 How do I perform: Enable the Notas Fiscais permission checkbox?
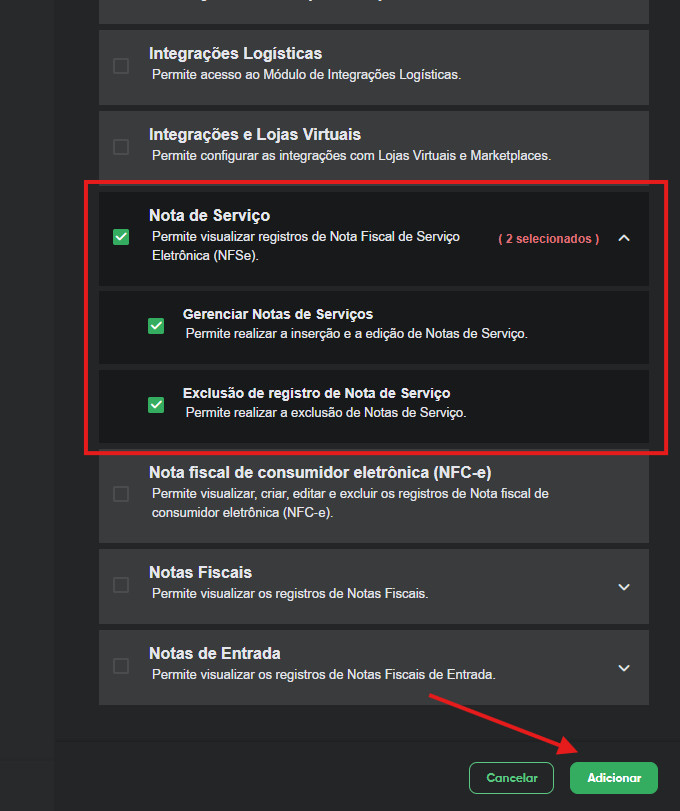tap(121, 585)
